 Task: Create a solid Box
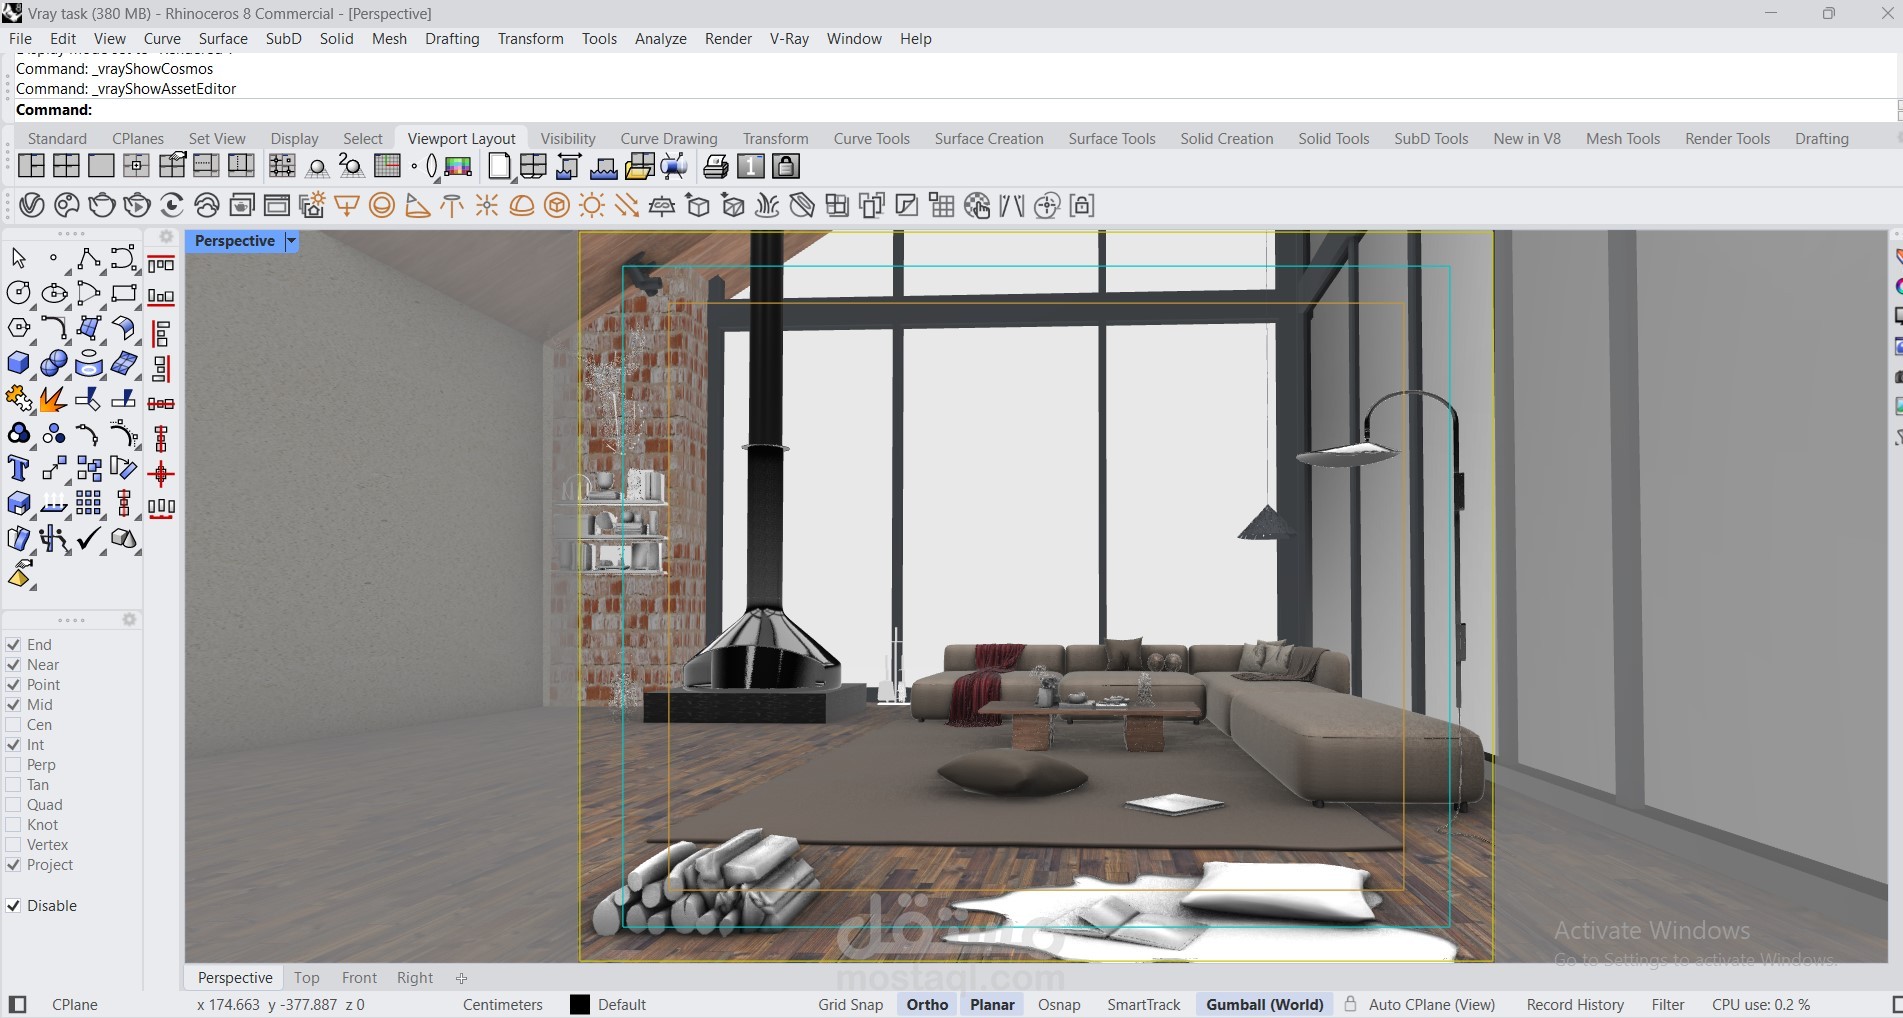pyautogui.click(x=18, y=364)
